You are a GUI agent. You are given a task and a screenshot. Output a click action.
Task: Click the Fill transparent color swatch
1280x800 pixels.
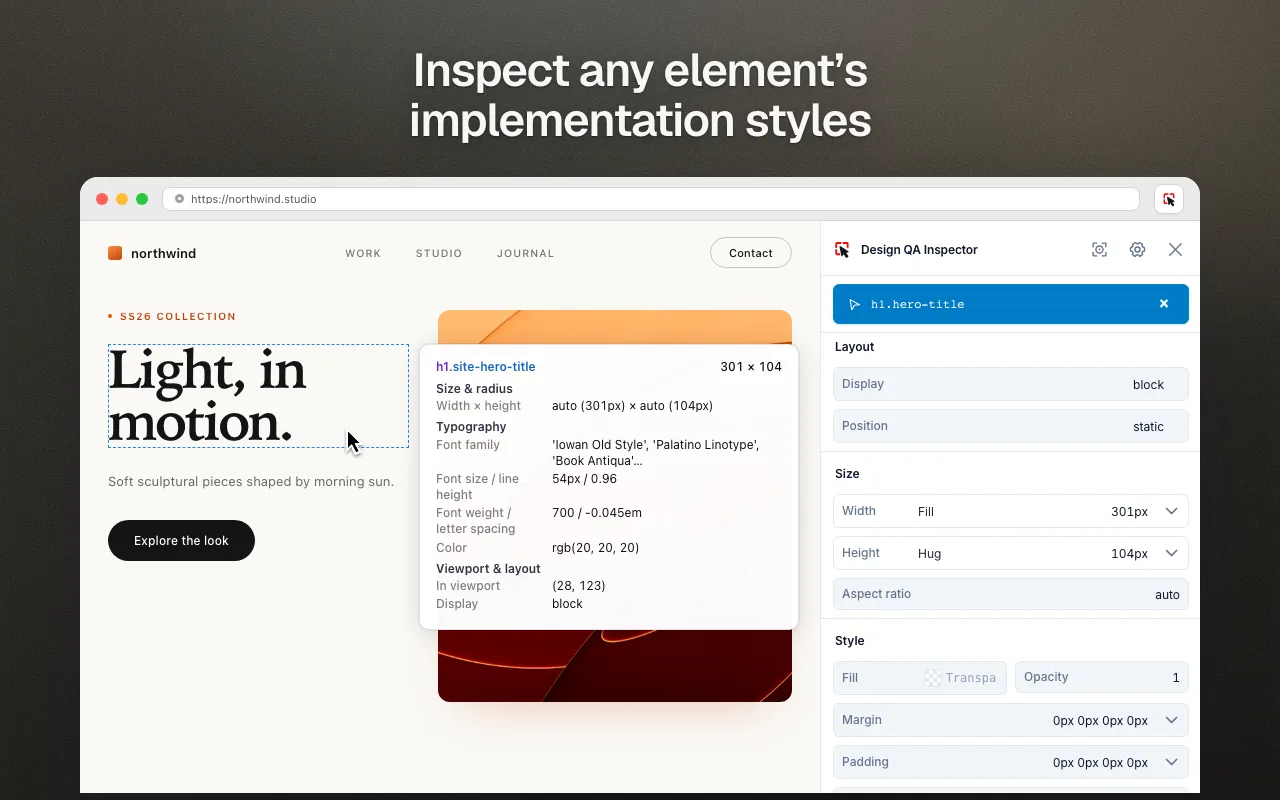[933, 678]
